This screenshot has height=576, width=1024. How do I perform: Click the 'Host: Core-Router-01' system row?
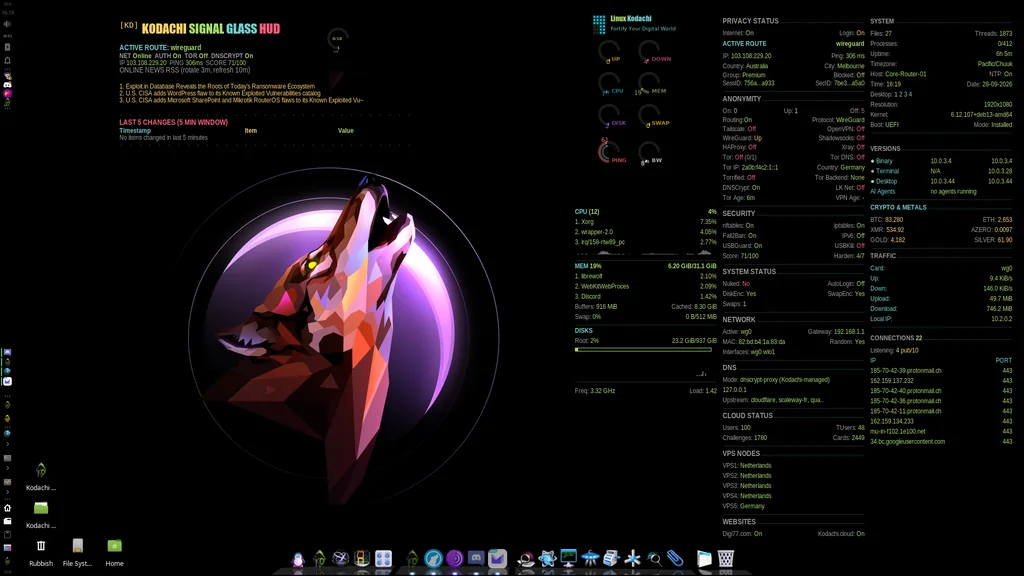898,74
